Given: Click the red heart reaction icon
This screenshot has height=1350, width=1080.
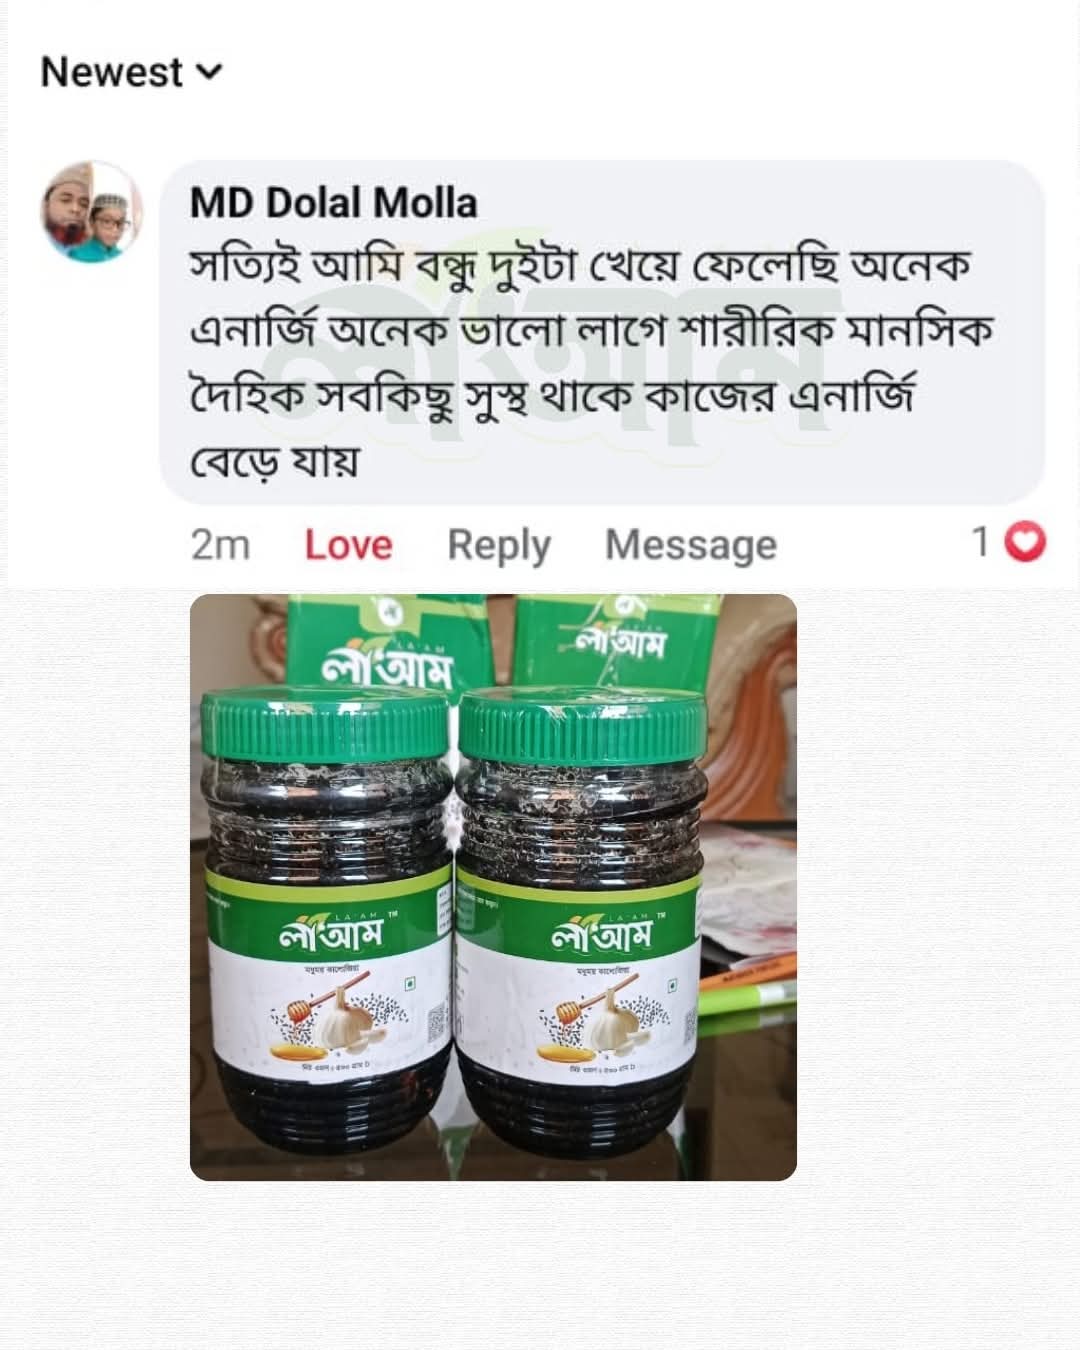Looking at the screenshot, I should tap(1025, 542).
